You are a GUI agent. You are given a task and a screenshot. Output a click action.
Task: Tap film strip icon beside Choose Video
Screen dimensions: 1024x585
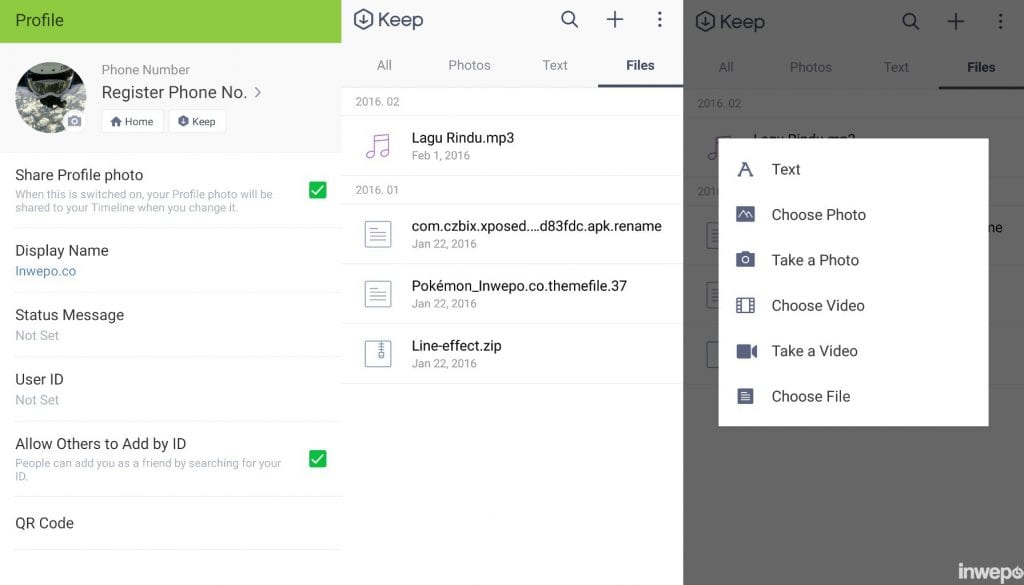(745, 305)
